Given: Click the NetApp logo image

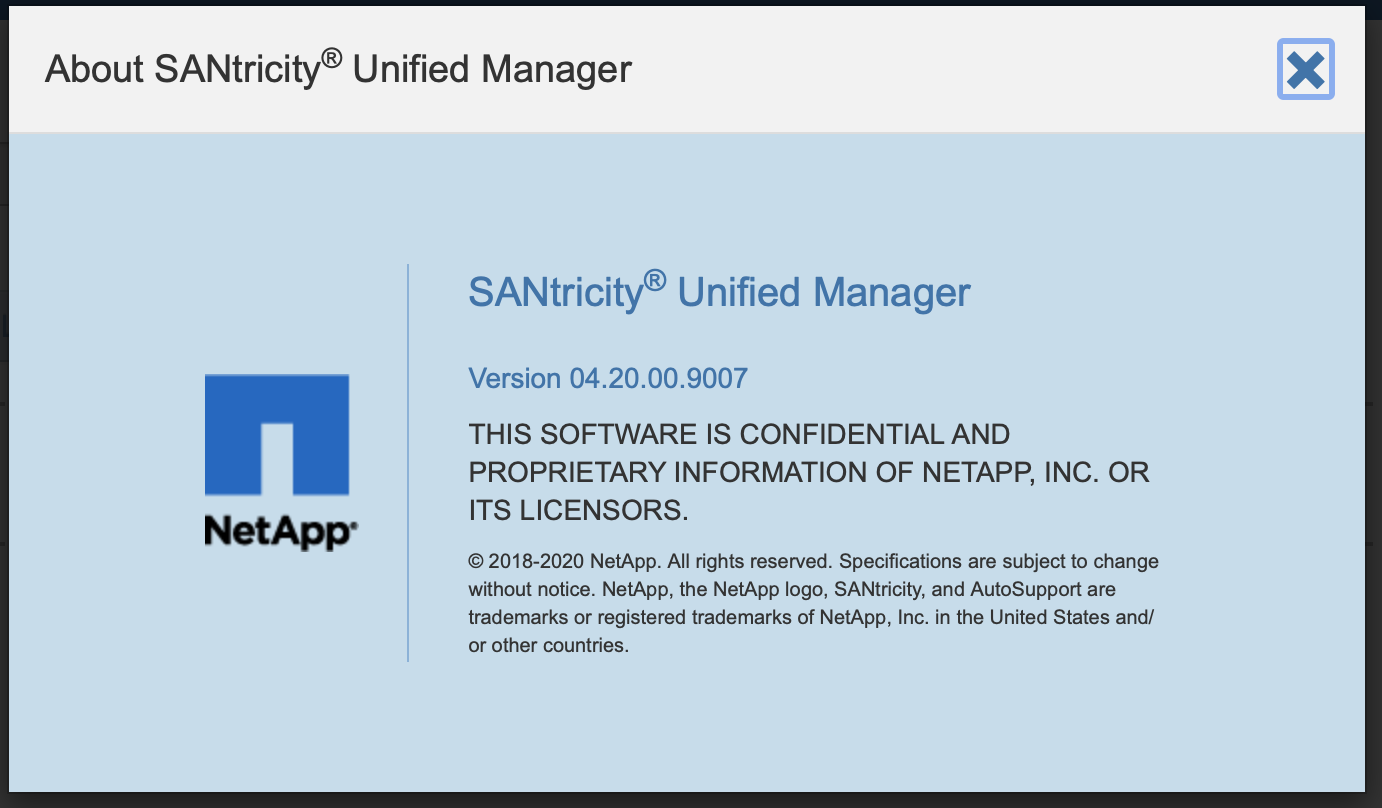Looking at the screenshot, I should (x=281, y=461).
